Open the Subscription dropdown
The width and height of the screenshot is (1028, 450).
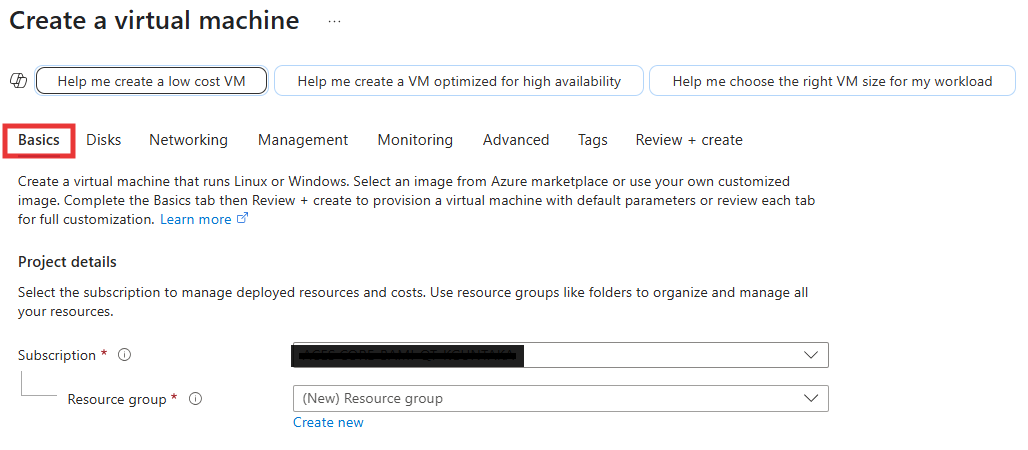pyautogui.click(x=560, y=355)
